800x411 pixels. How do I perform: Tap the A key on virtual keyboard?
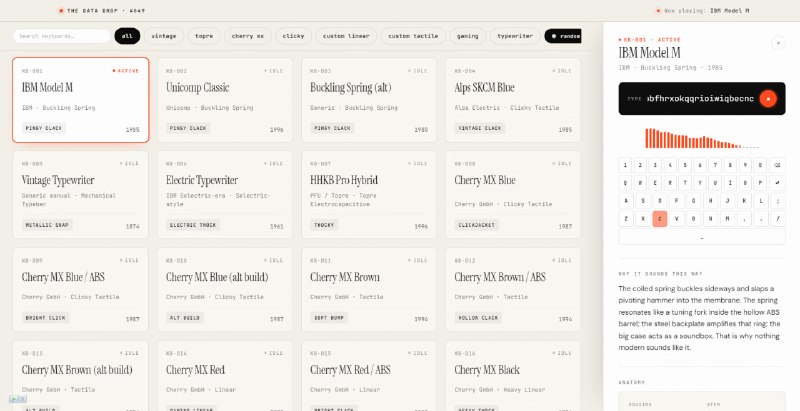click(x=626, y=201)
